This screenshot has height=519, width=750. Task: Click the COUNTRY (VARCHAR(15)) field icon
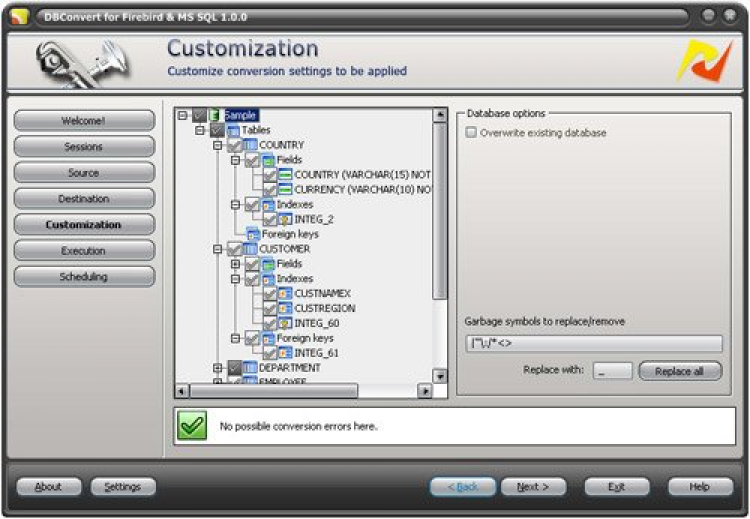click(286, 175)
